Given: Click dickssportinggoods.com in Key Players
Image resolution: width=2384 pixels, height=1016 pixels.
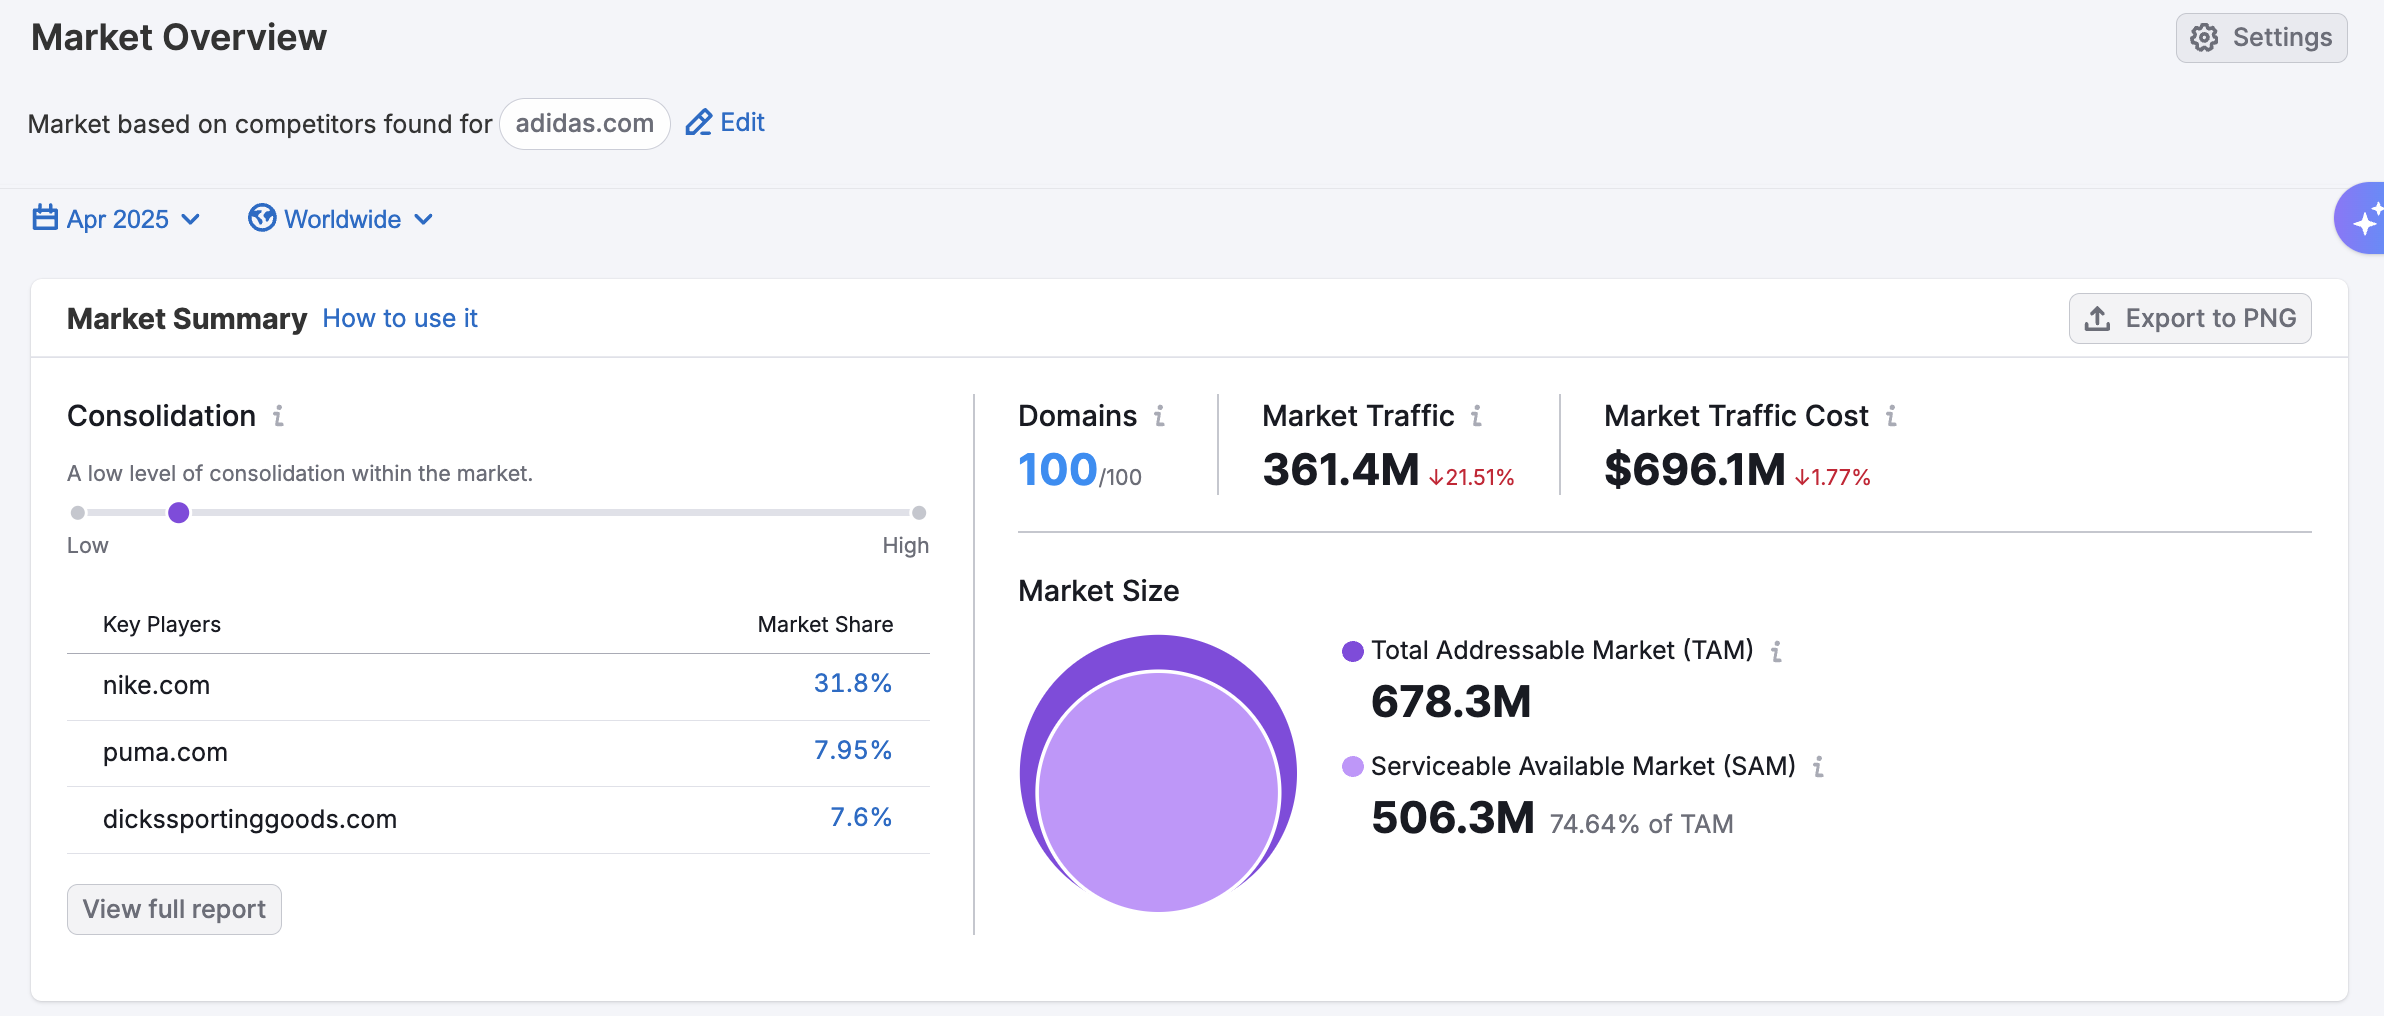Looking at the screenshot, I should [250, 820].
